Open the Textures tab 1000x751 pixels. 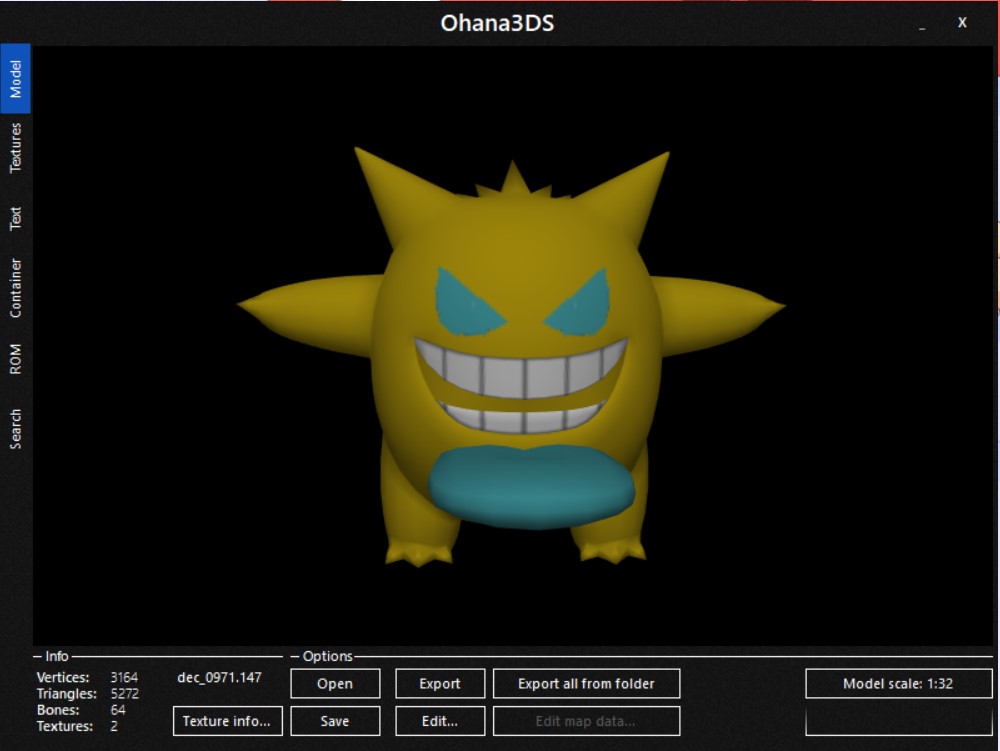tap(15, 148)
